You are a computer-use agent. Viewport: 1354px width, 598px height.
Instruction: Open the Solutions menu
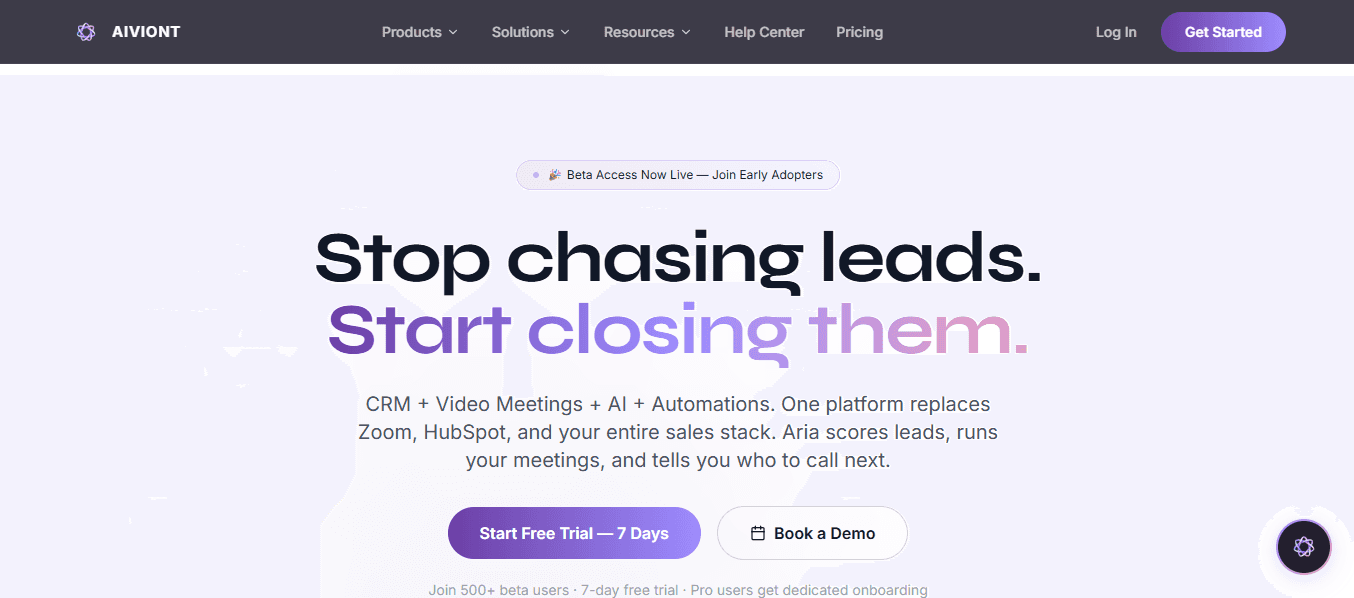[531, 32]
